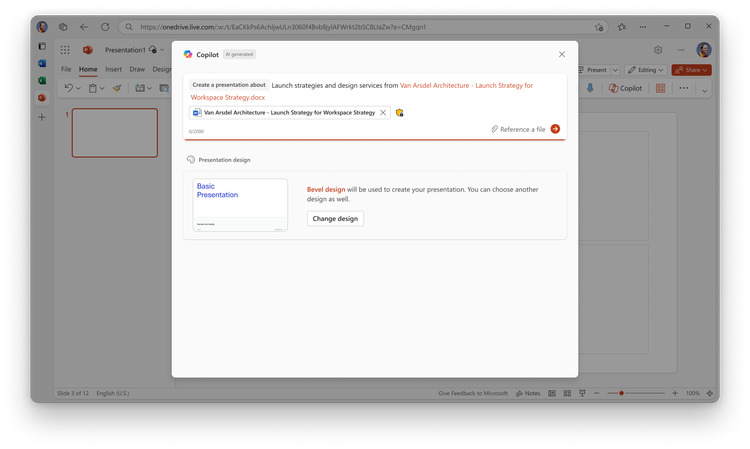Switch to the Insert ribbon tab

113,69
